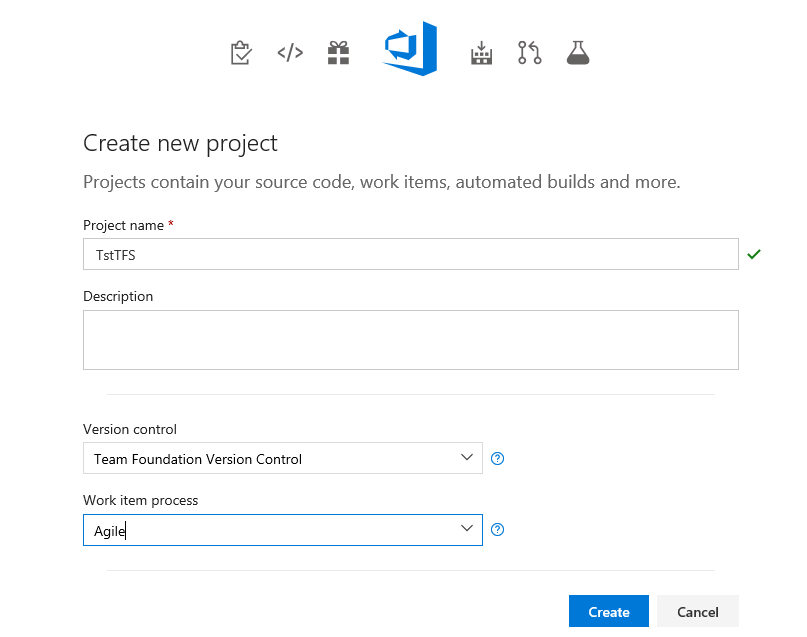This screenshot has height=637, width=807.
Task: Open the extensions gift icon
Action: point(338,52)
